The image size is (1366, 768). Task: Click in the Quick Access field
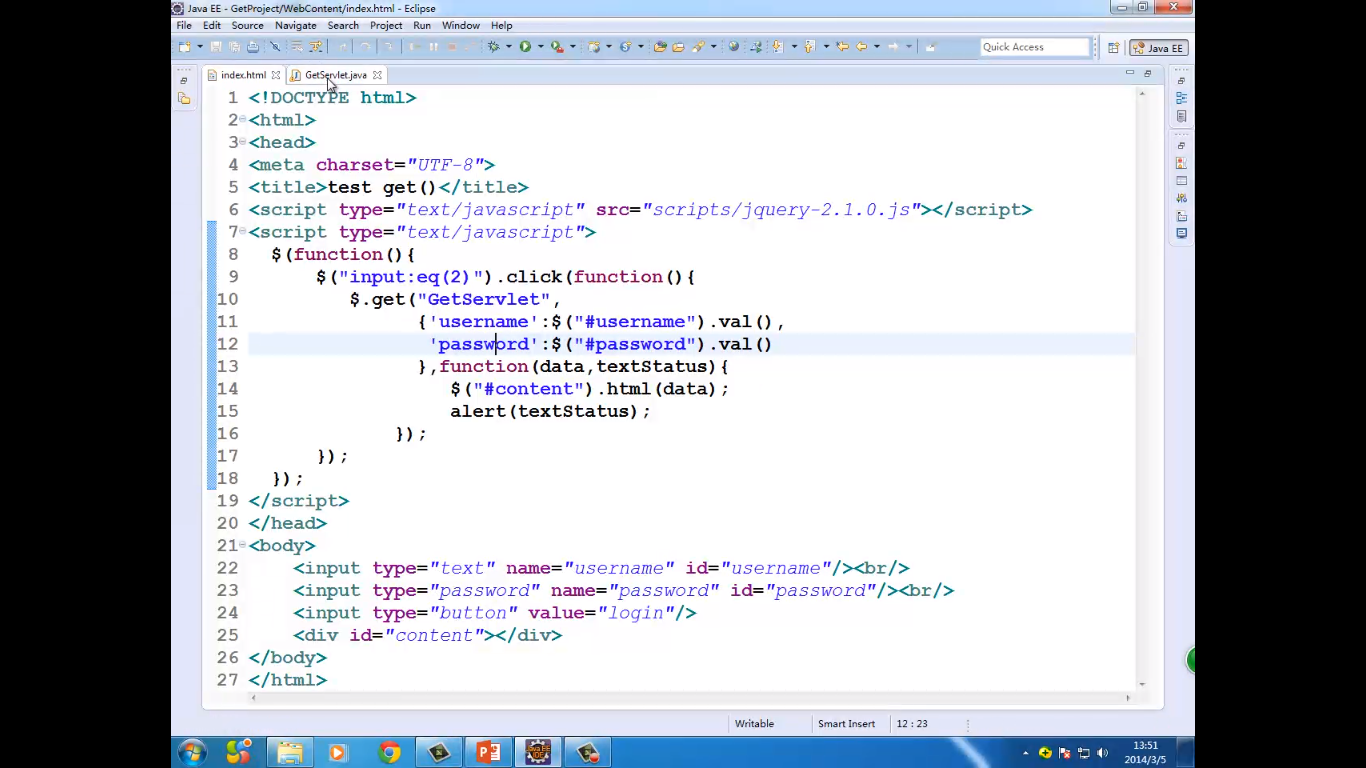[x=1034, y=47]
